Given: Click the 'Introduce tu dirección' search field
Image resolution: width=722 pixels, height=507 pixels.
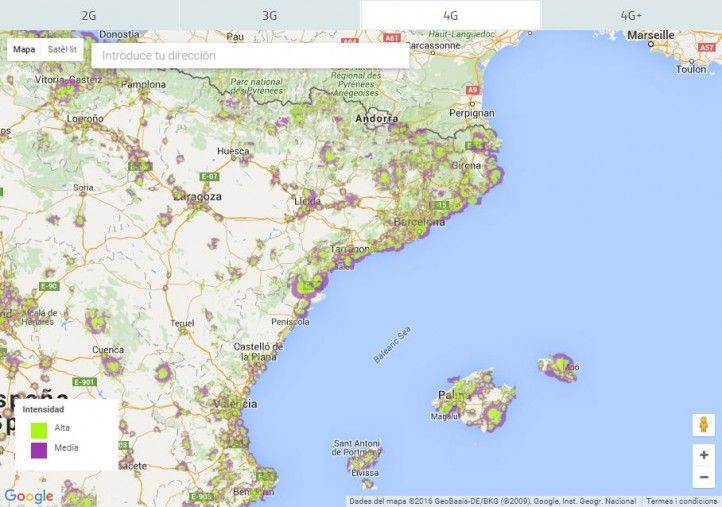Looking at the screenshot, I should 250,56.
